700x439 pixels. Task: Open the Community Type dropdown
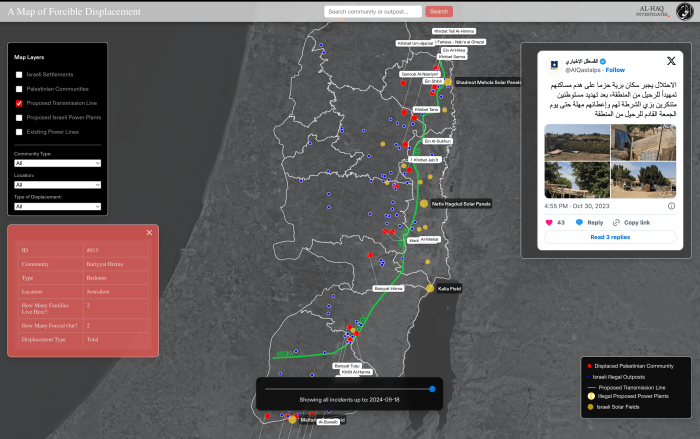pyautogui.click(x=56, y=162)
